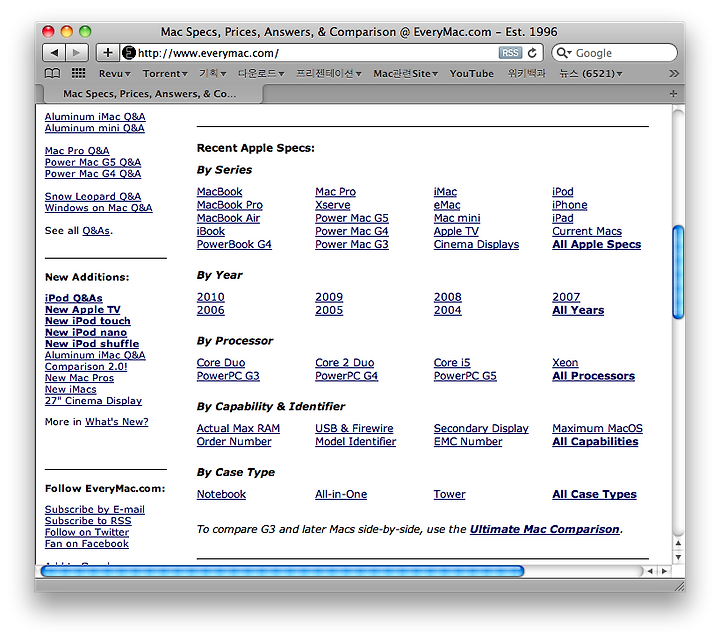Open the All Case Types link

594,494
